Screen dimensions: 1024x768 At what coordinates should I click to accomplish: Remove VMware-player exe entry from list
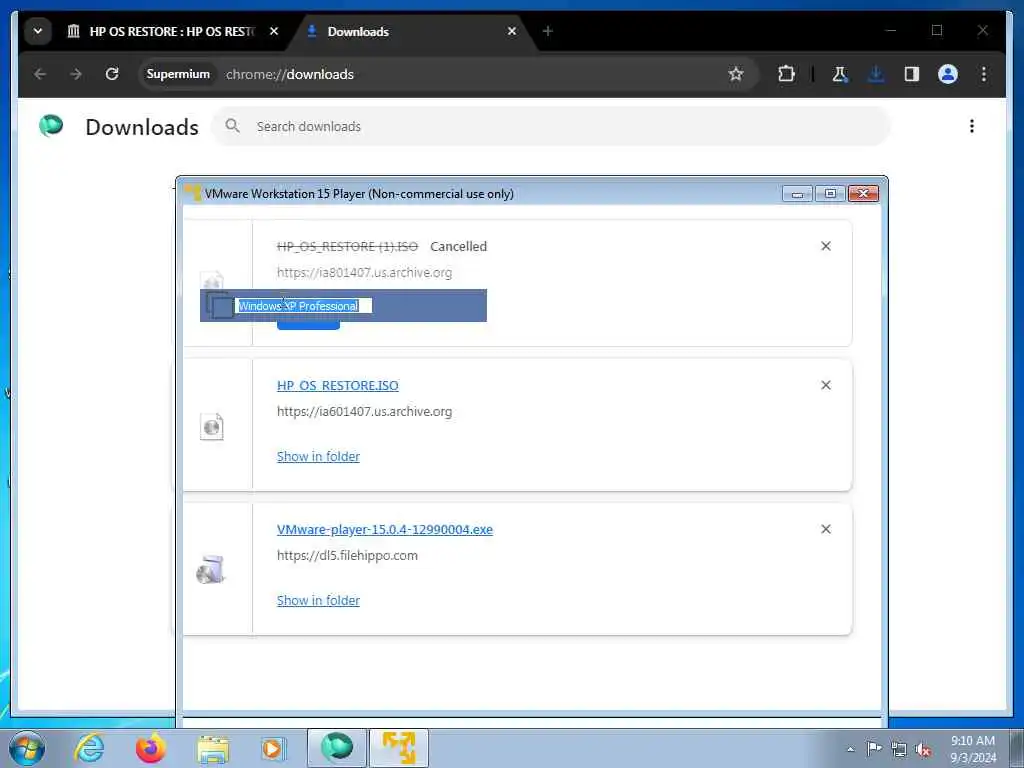tap(826, 529)
